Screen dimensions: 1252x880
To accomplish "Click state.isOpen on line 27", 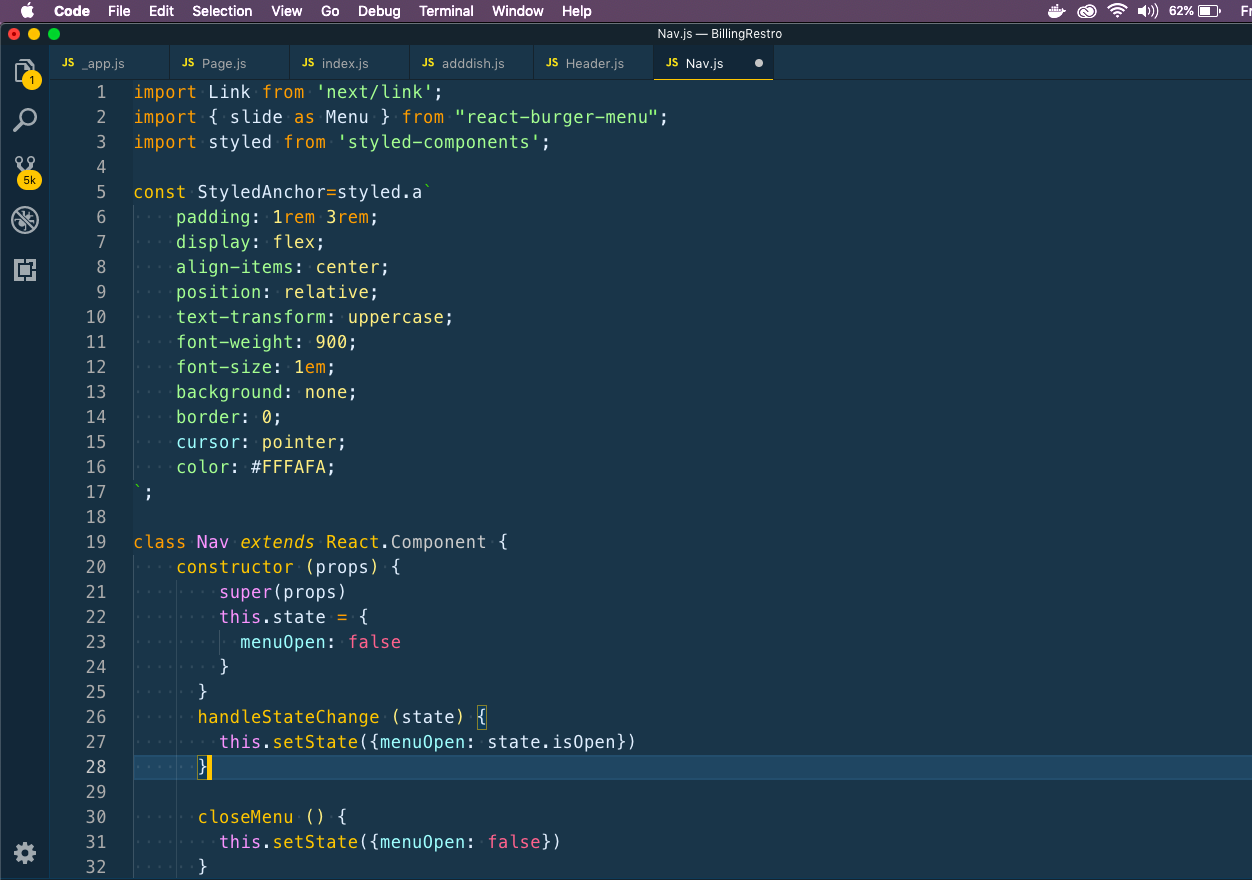I will pyautogui.click(x=551, y=742).
